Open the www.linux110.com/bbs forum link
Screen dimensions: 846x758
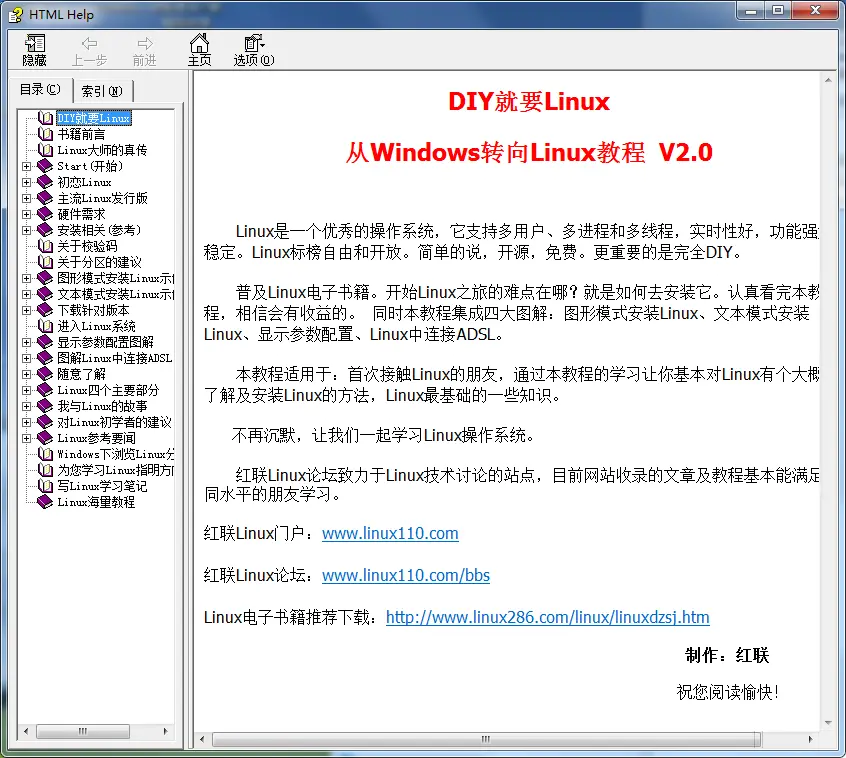[405, 575]
